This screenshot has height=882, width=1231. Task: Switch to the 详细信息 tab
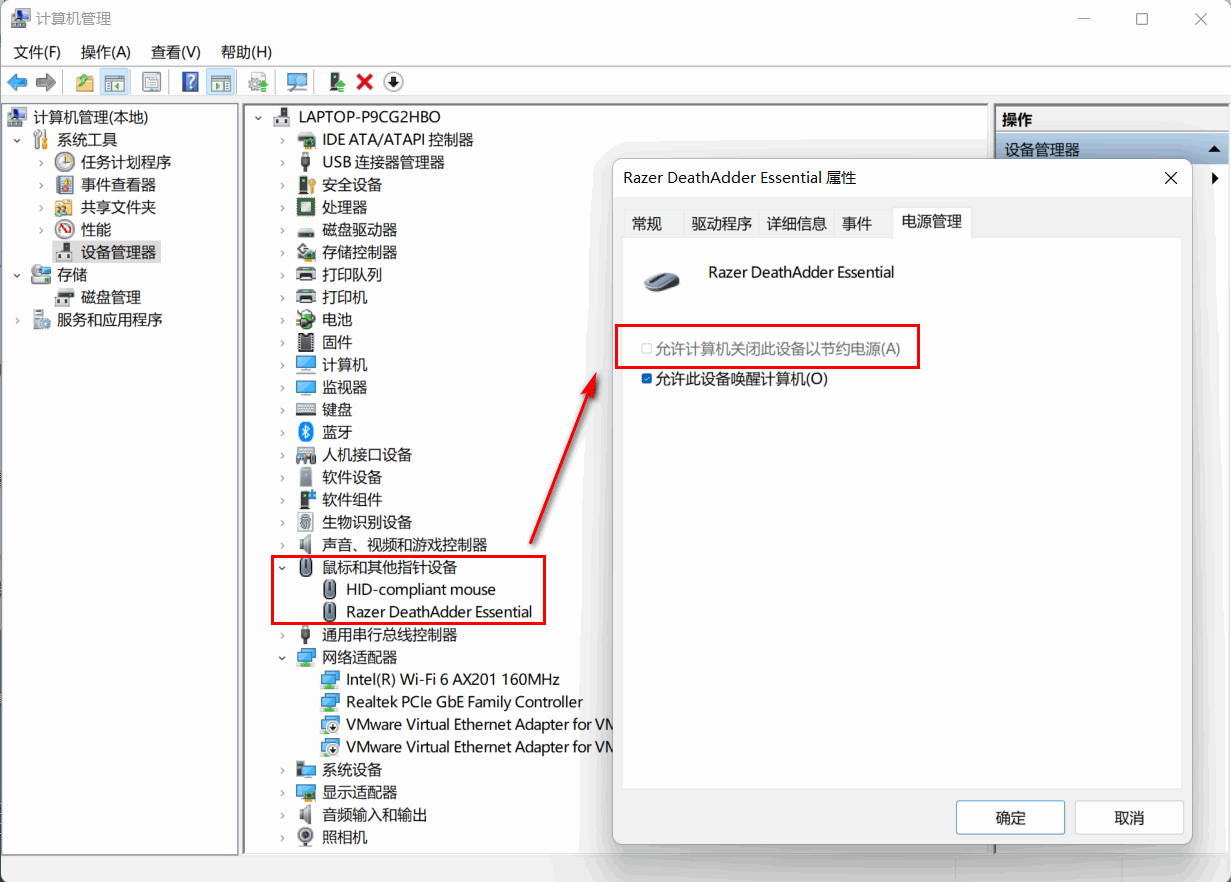(x=796, y=224)
